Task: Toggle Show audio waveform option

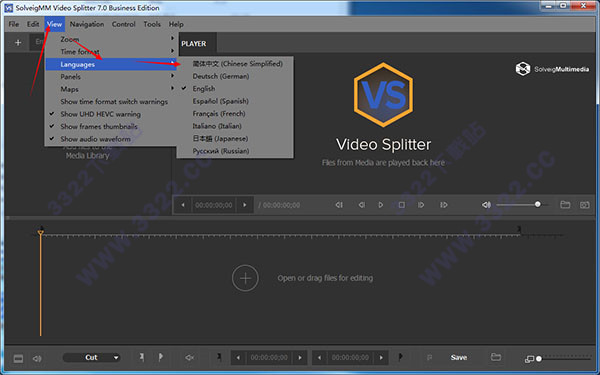Action: [111, 139]
